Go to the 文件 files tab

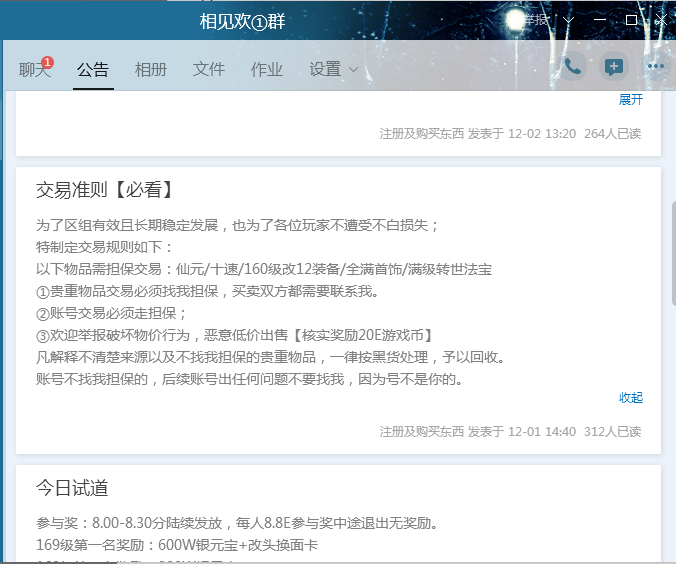pos(209,69)
